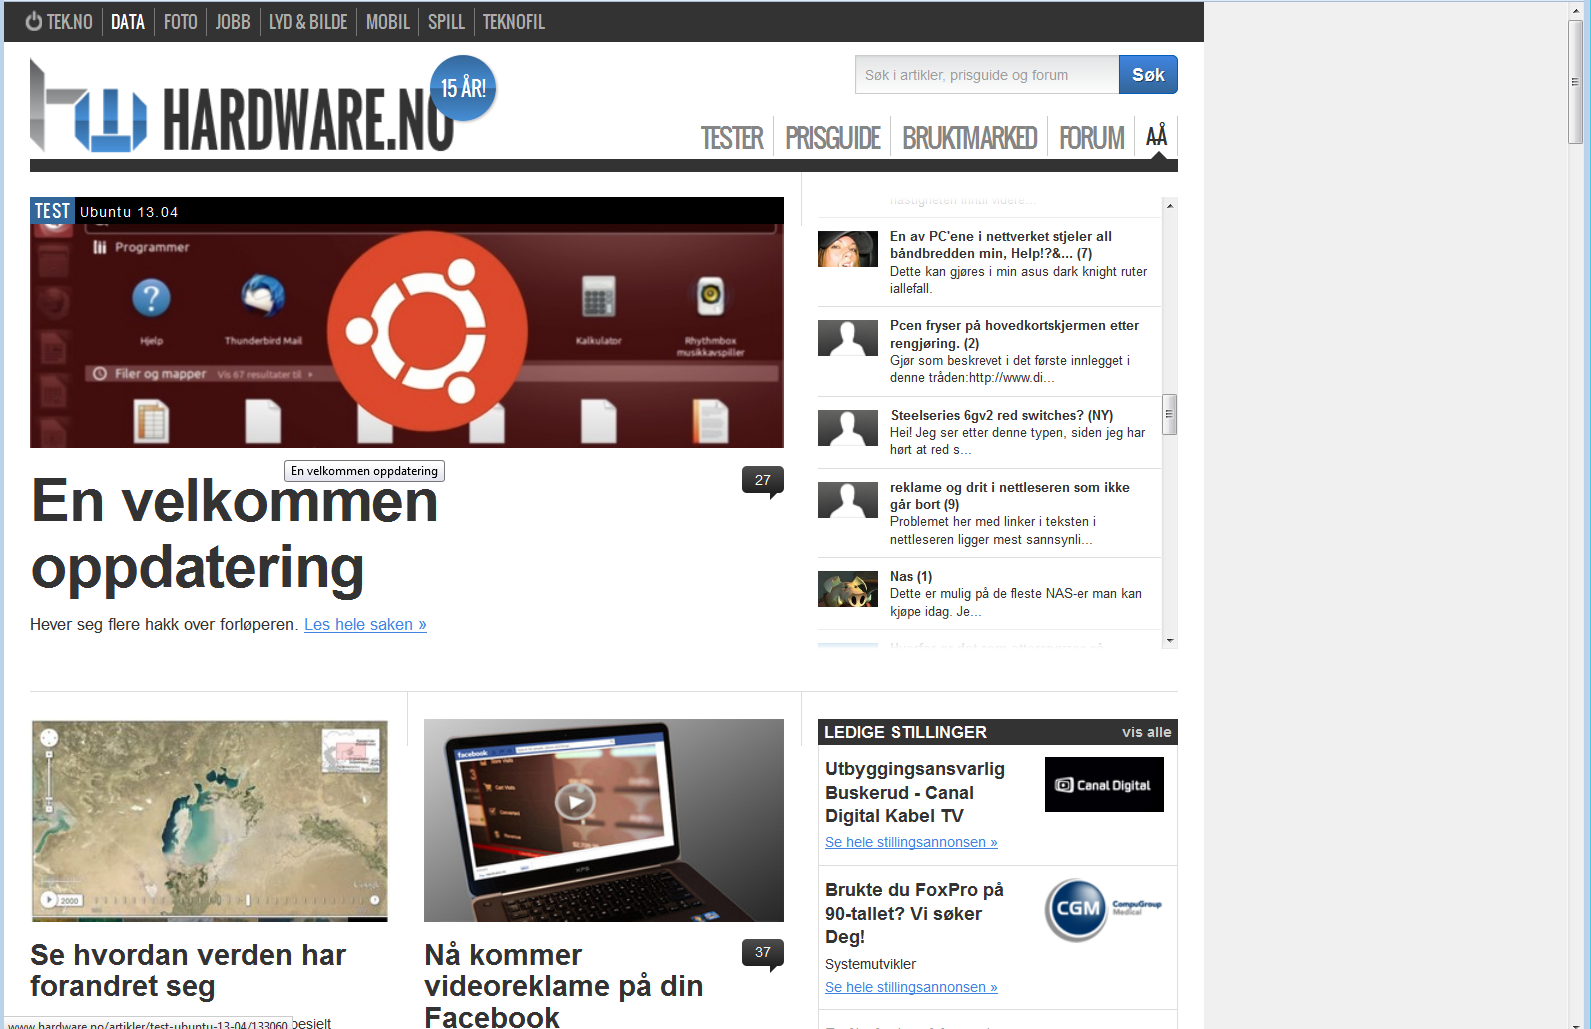Click the 27 comments bubble

pos(762,481)
